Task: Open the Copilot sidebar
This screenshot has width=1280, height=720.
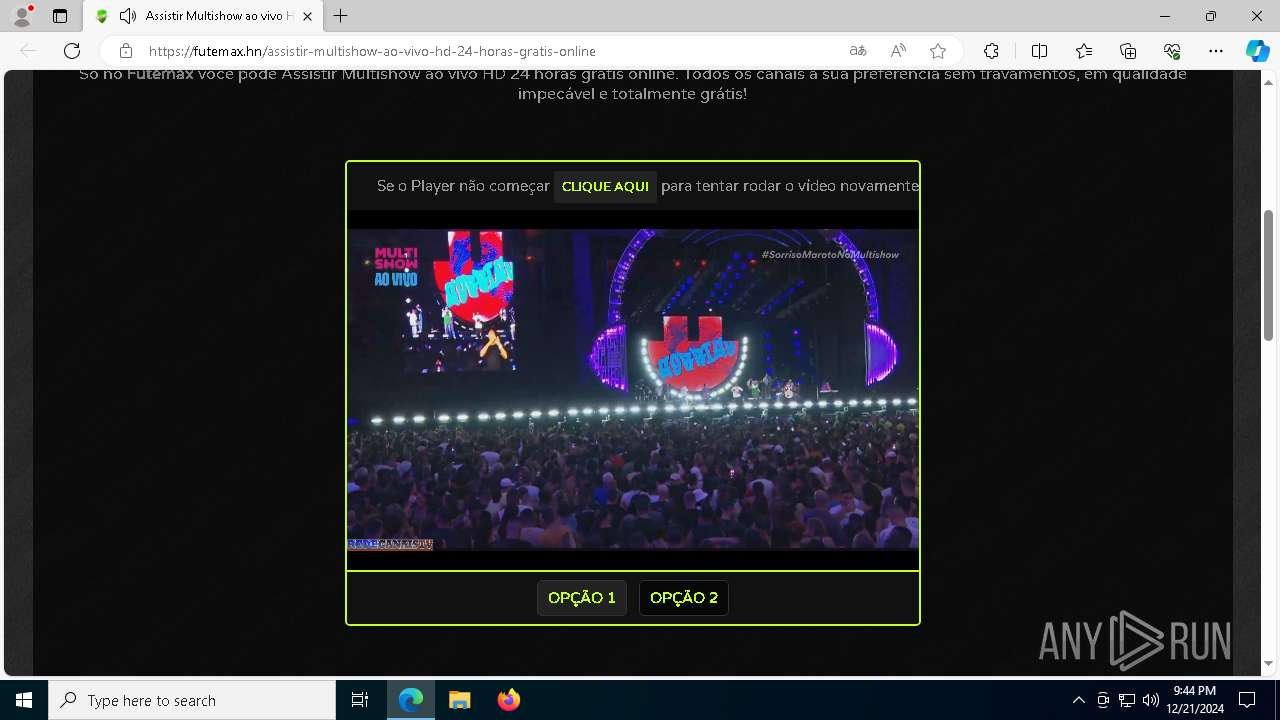Action: pyautogui.click(x=1257, y=51)
